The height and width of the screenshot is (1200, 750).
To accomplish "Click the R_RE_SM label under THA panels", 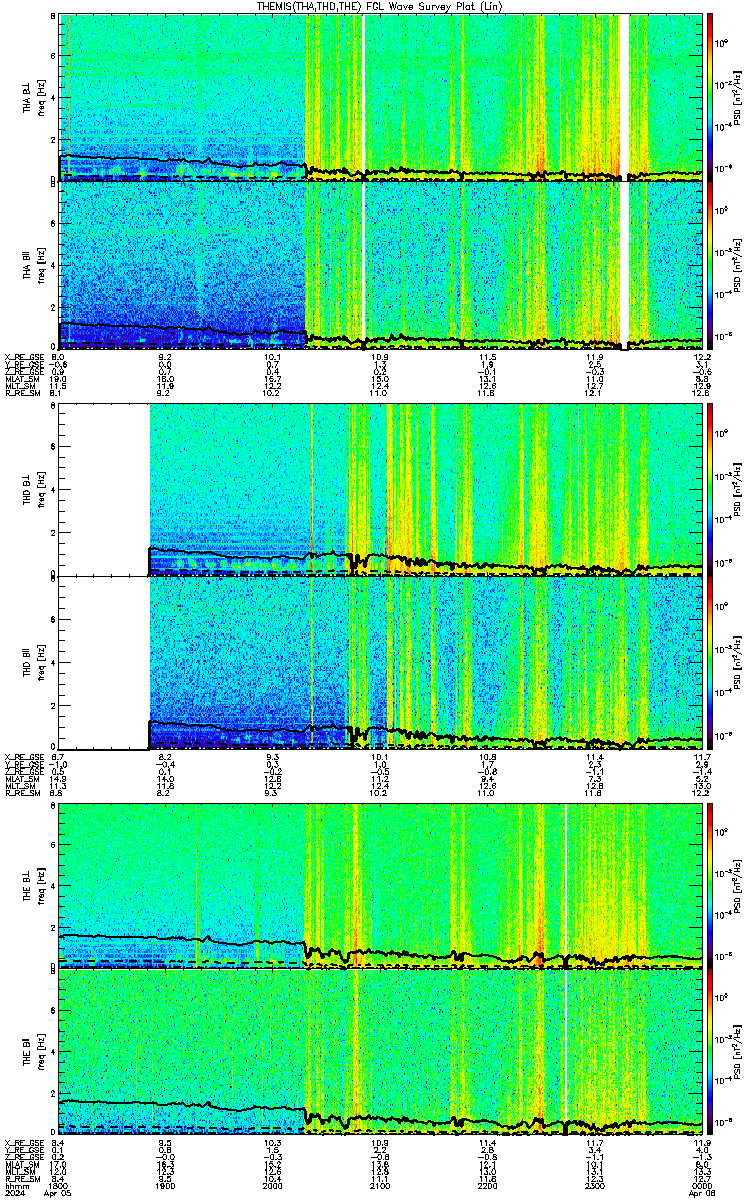I will 21,394.
